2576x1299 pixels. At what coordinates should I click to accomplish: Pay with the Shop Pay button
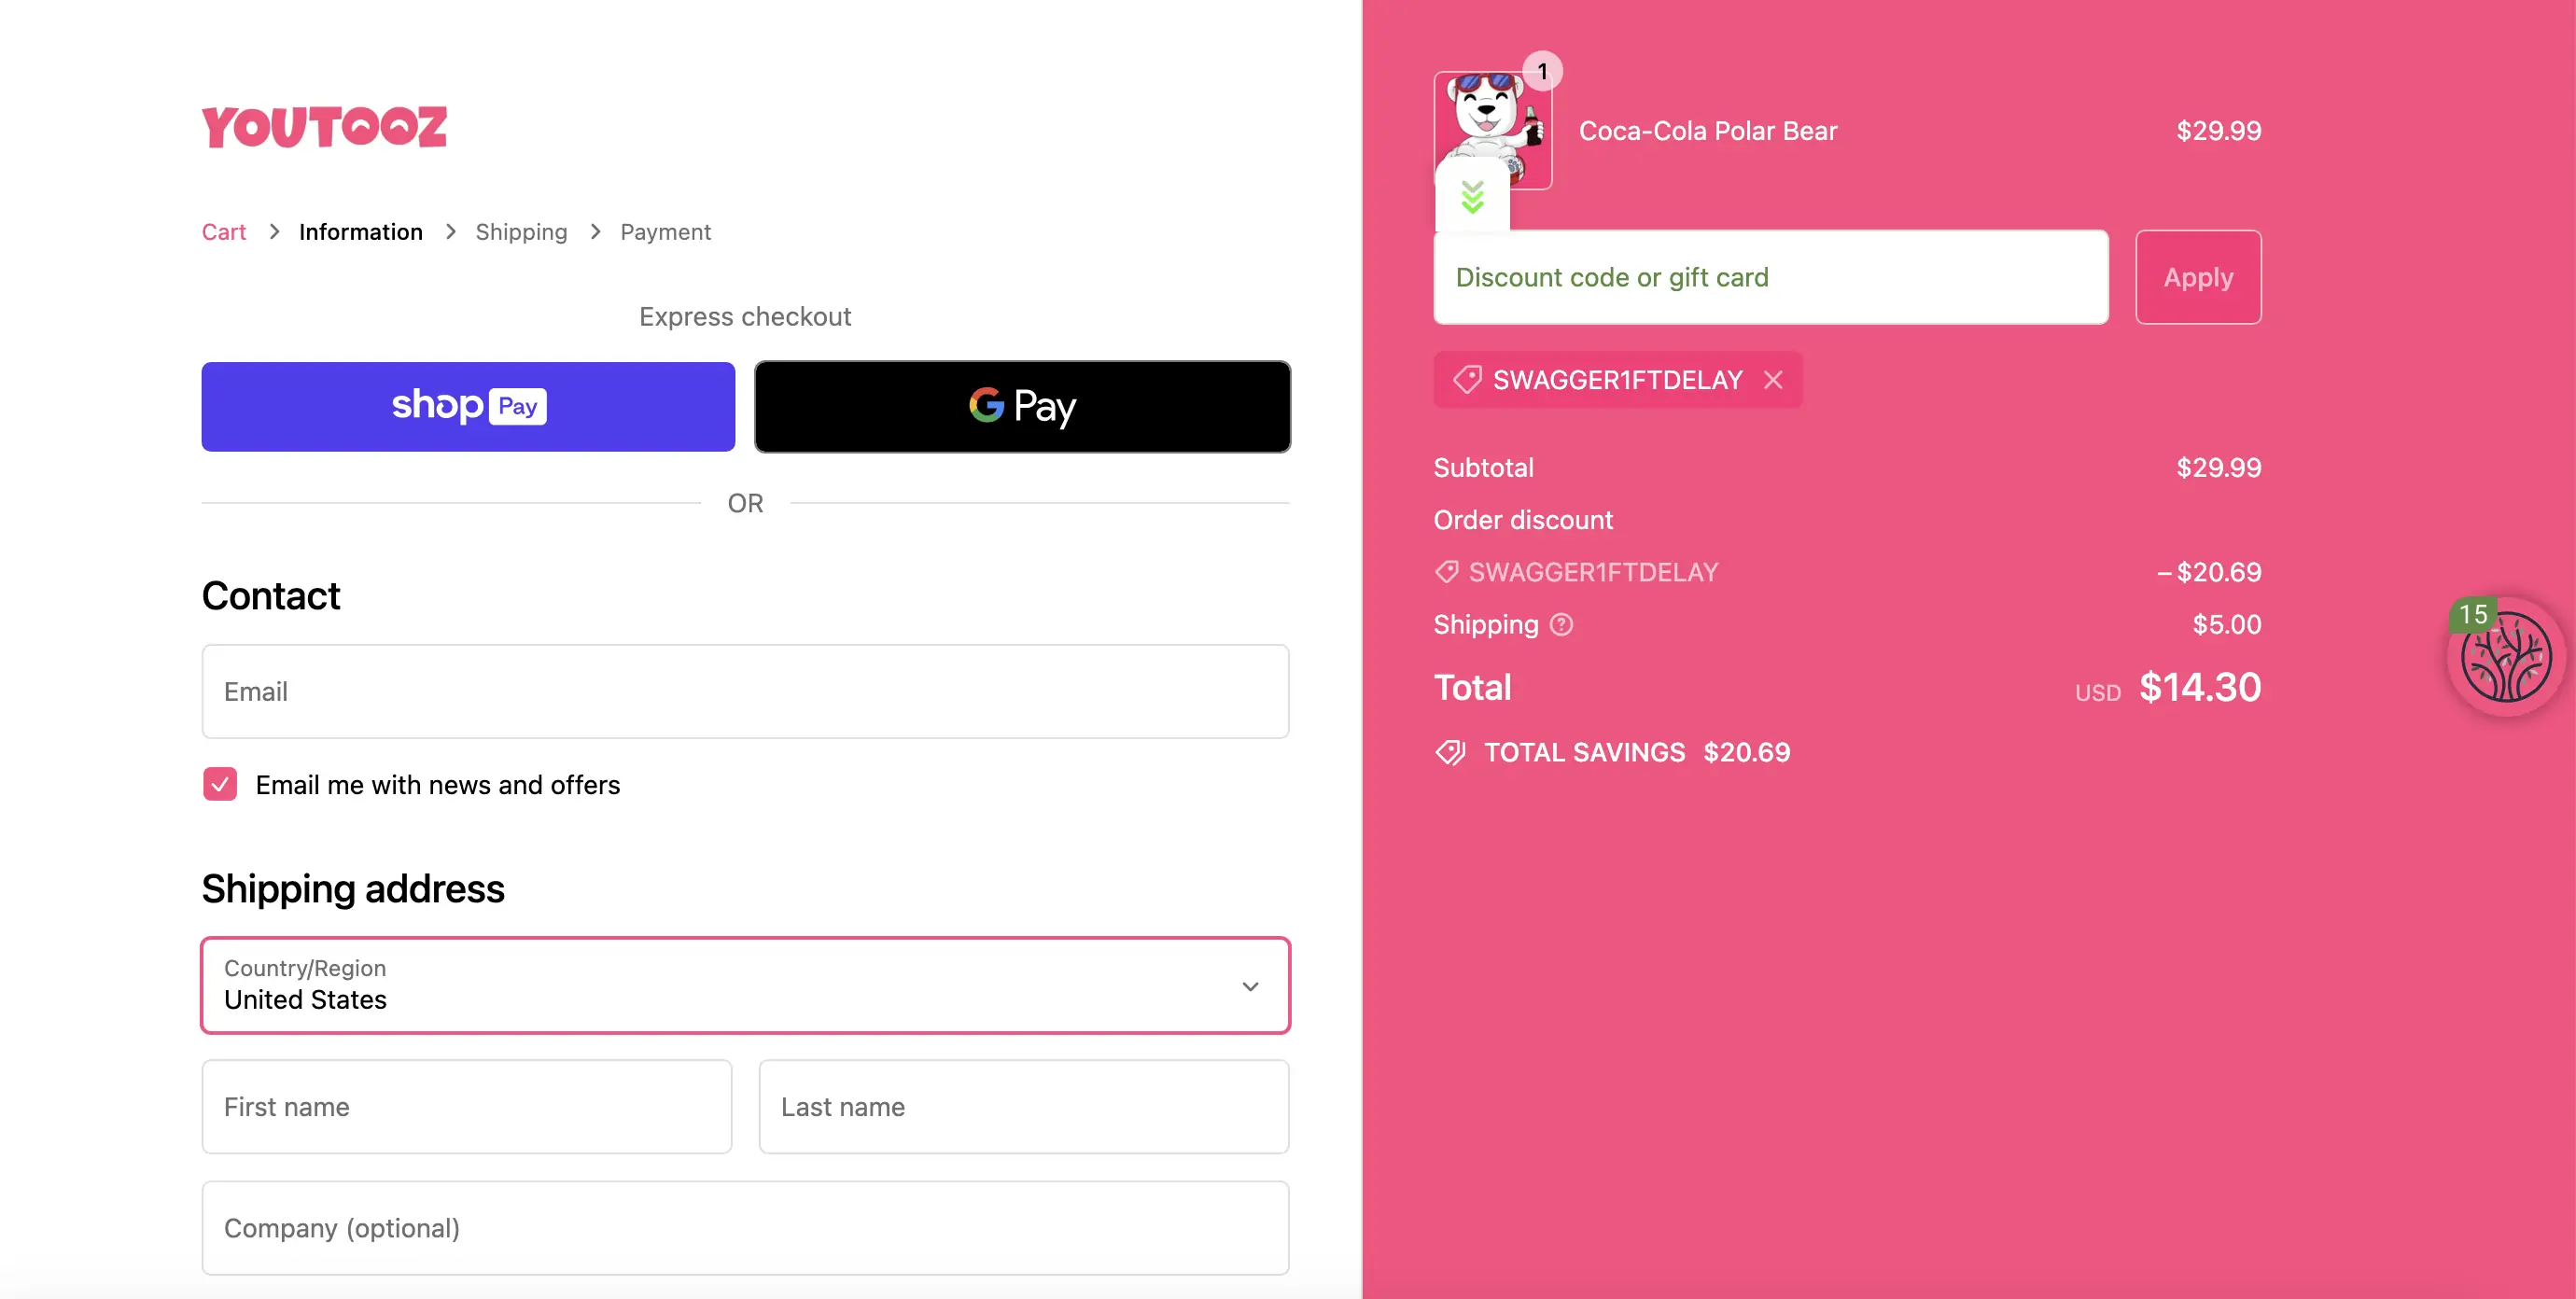(468, 406)
